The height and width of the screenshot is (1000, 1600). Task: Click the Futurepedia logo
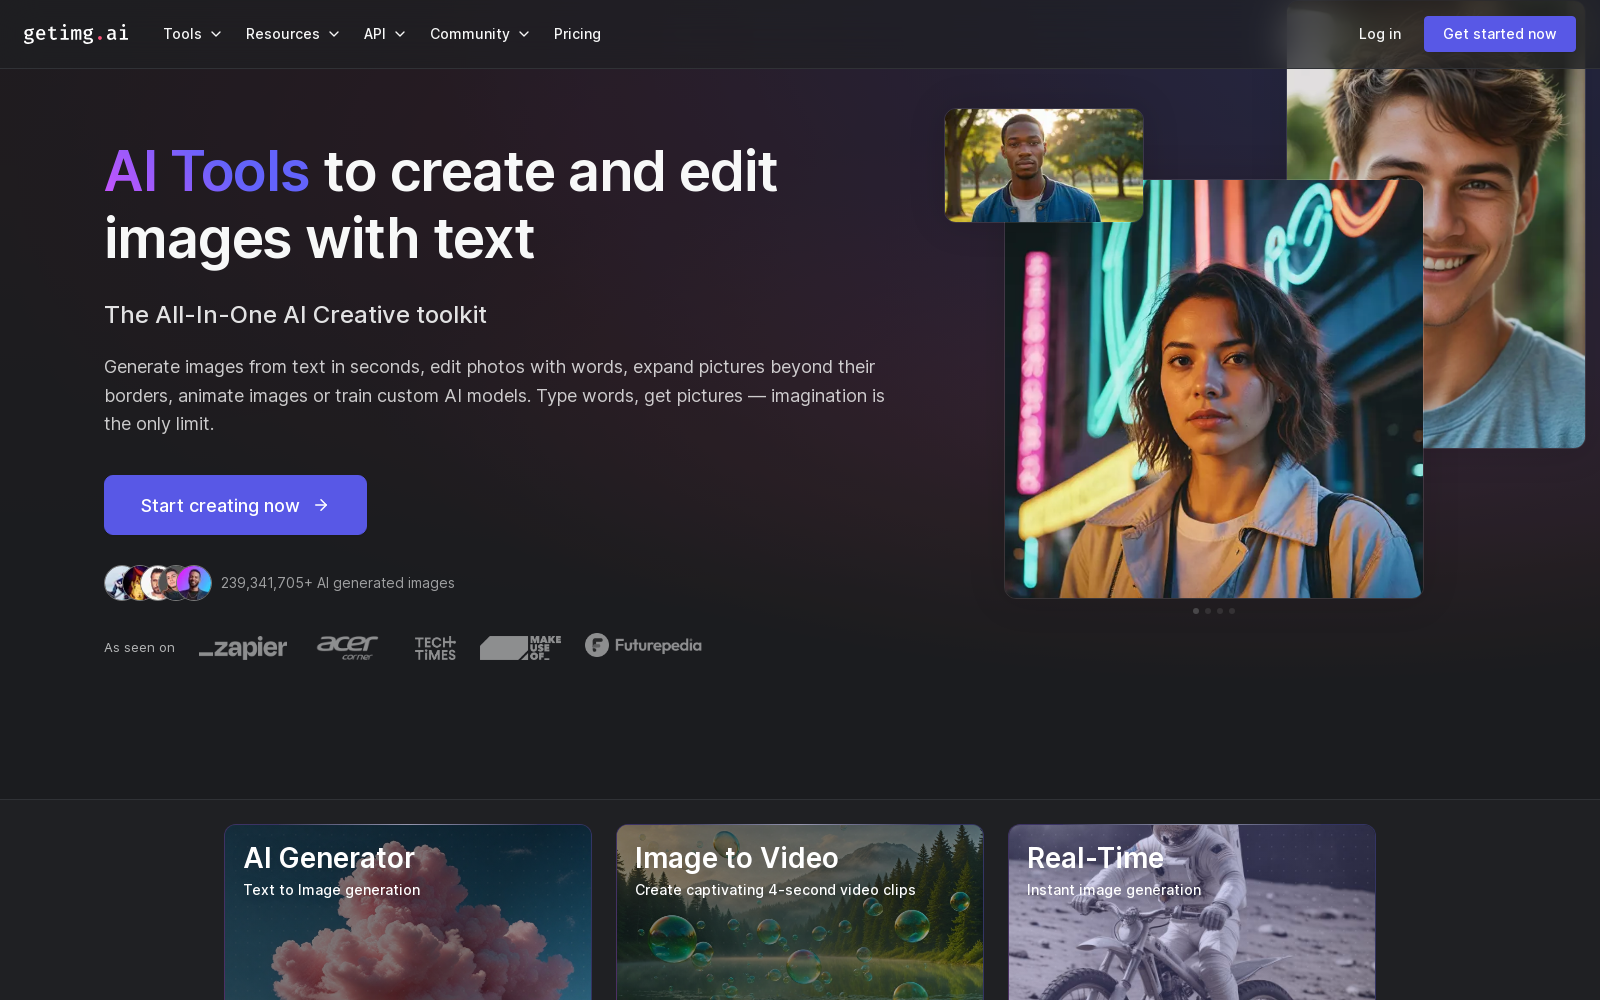[643, 645]
